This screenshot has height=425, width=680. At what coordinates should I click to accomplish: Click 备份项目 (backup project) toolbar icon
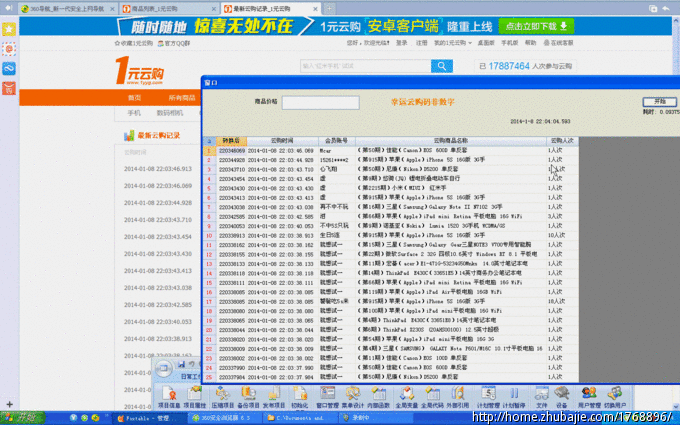tap(248, 397)
